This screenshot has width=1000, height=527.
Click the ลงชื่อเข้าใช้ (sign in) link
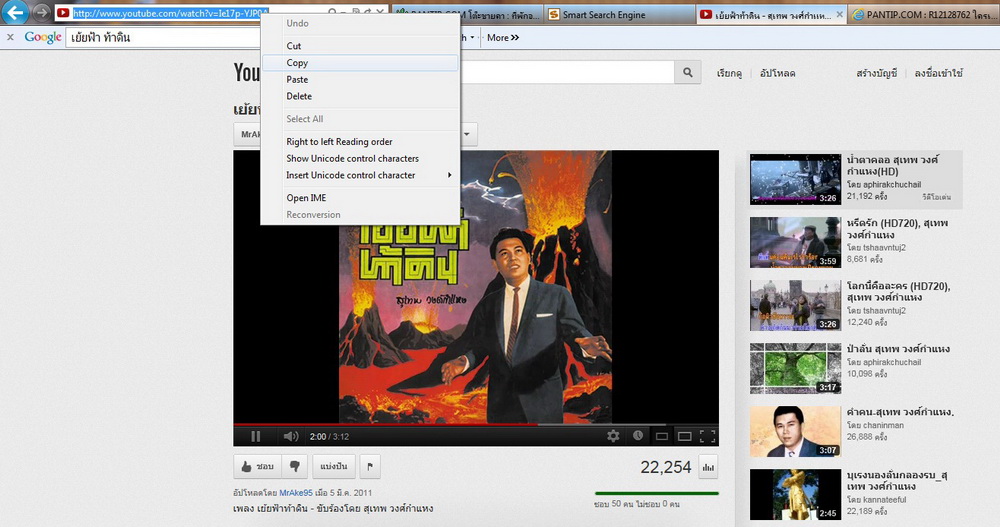tap(939, 73)
